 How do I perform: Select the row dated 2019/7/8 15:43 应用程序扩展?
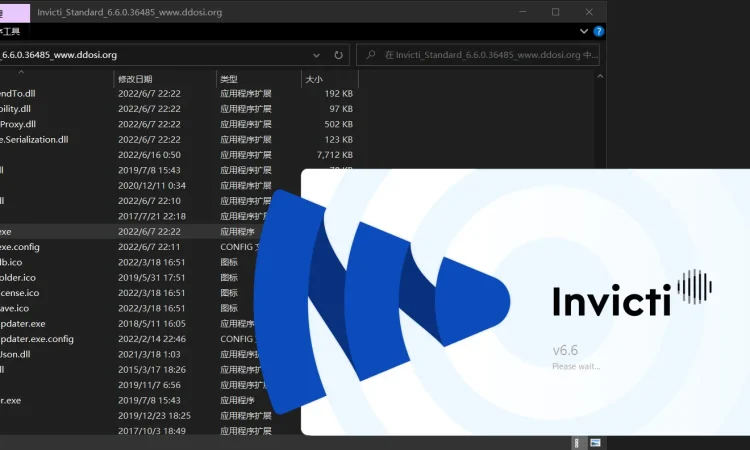[150, 170]
